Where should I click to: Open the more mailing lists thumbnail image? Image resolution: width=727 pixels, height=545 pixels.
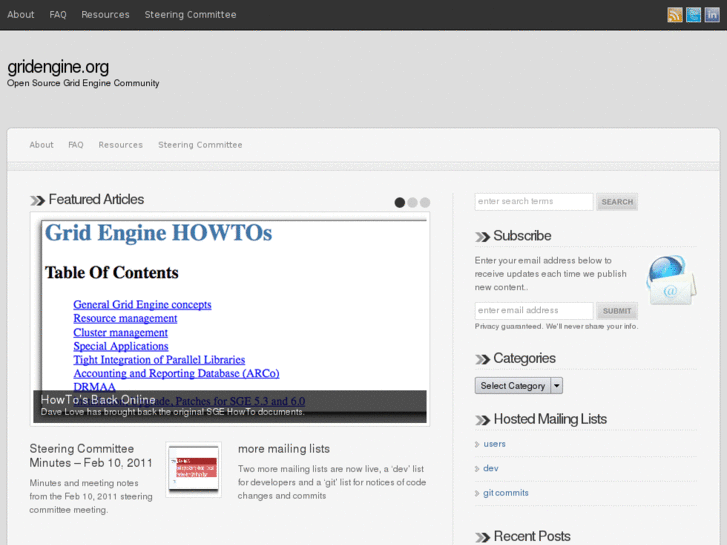193,469
